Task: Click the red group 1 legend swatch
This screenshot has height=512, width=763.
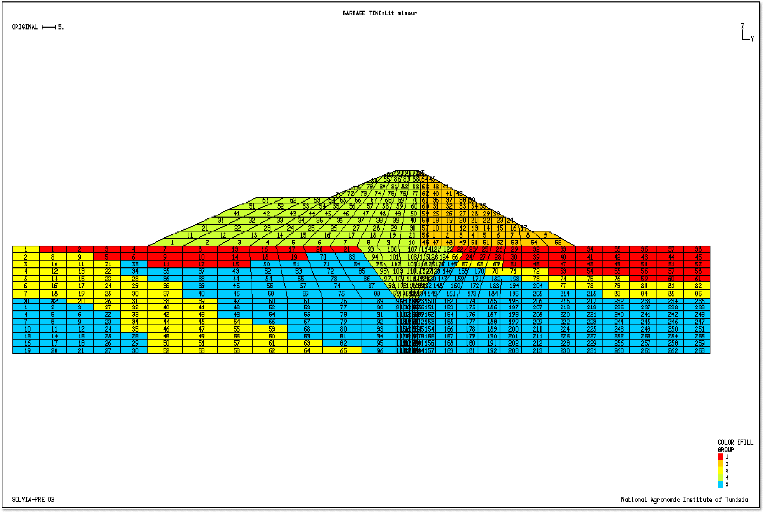Action: coord(720,457)
